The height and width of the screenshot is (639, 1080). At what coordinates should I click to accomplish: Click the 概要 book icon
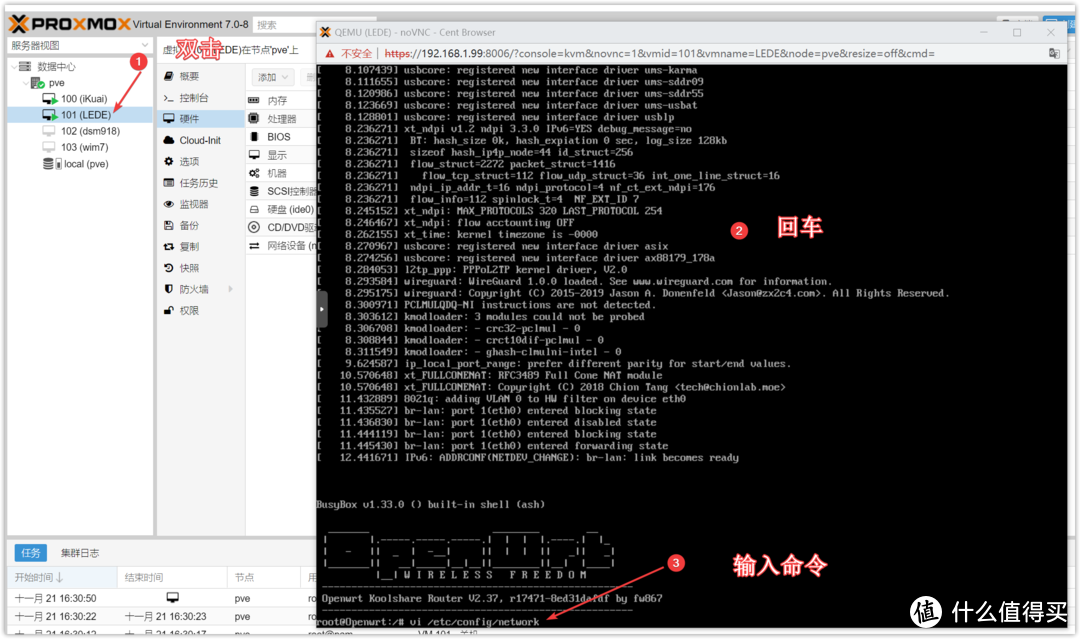(169, 76)
